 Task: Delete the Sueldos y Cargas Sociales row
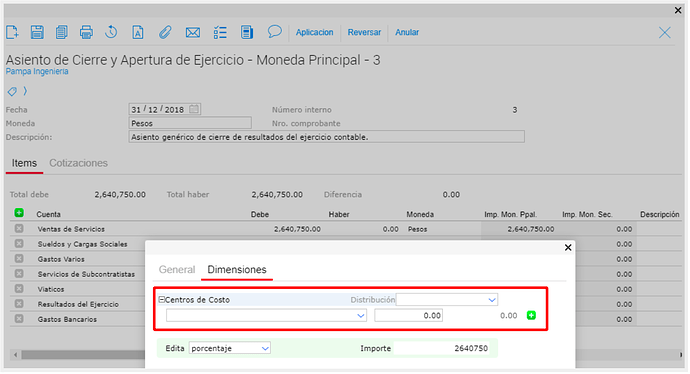(x=19, y=244)
